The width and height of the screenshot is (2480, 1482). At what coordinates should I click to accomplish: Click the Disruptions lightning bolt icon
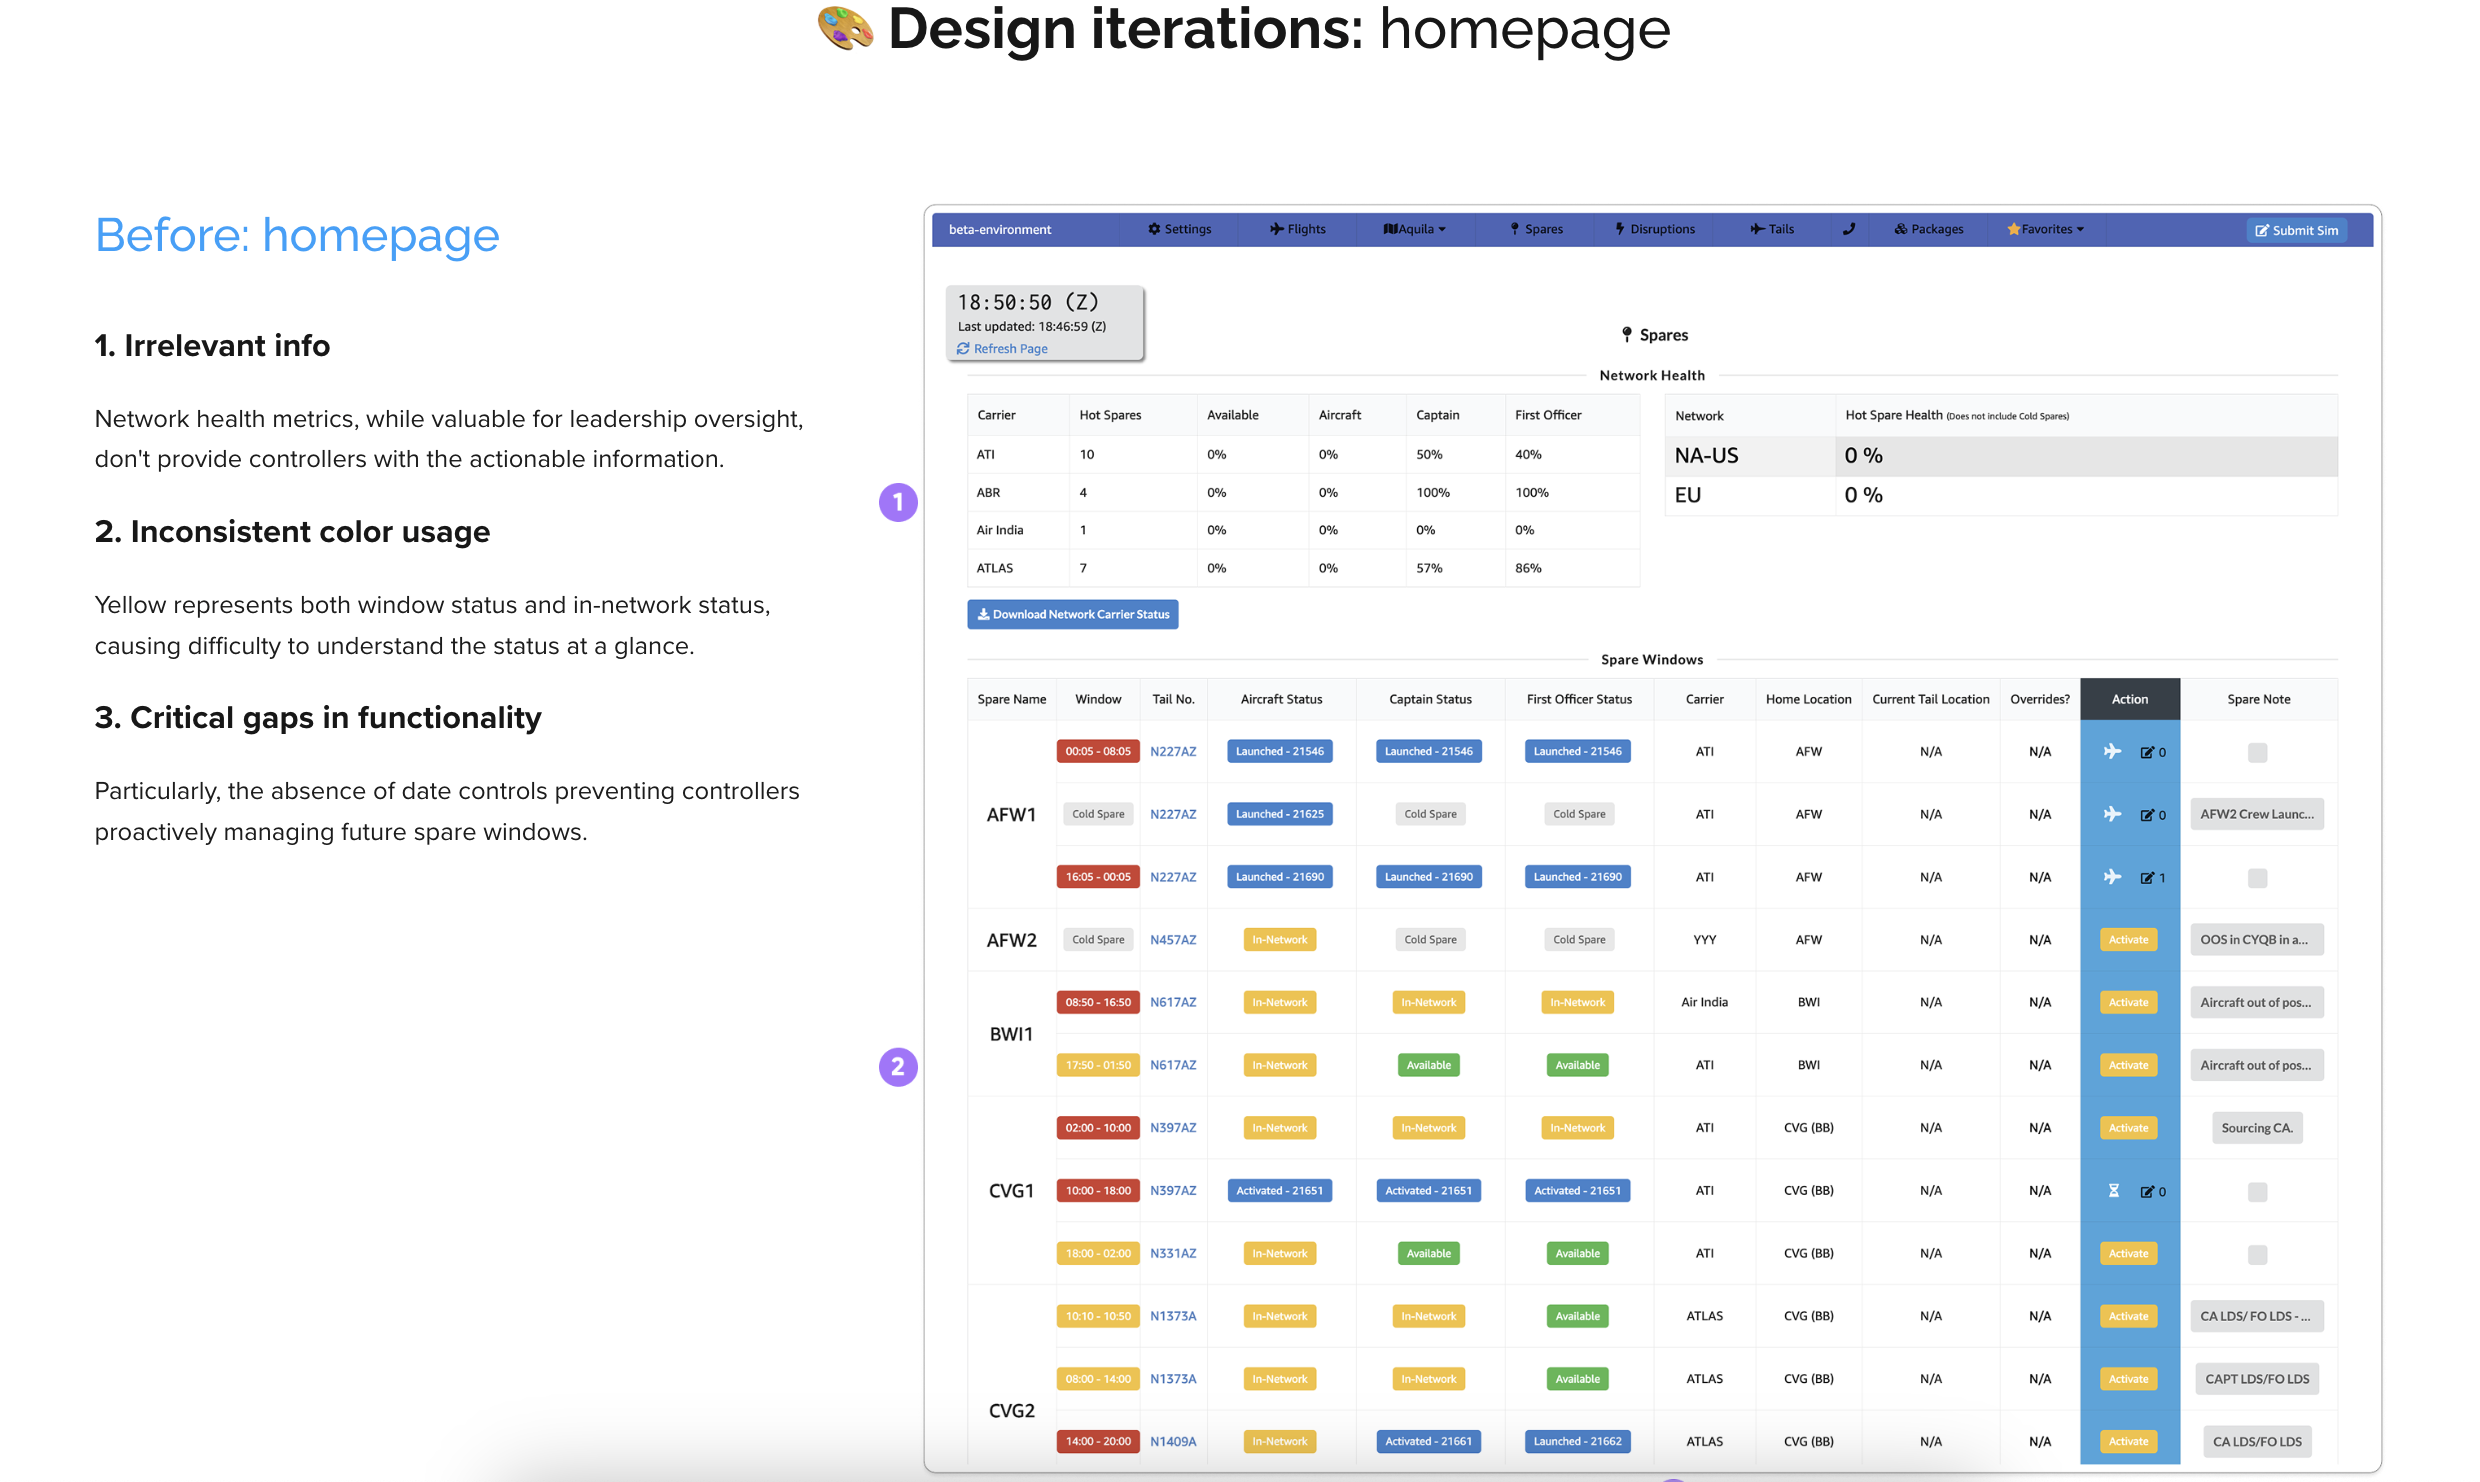tap(1619, 229)
